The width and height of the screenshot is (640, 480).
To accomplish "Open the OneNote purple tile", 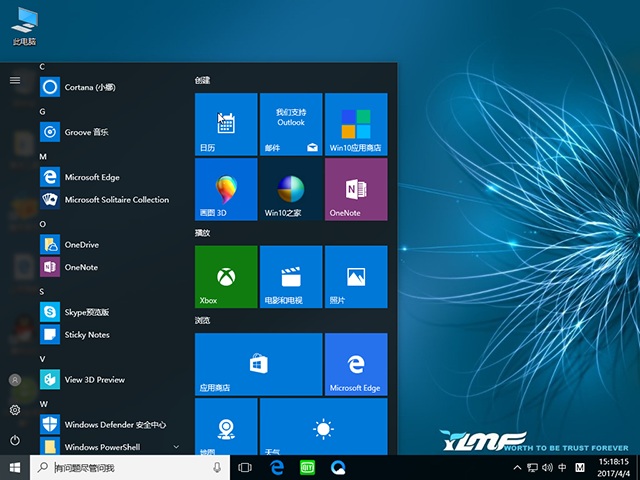I will (x=356, y=189).
